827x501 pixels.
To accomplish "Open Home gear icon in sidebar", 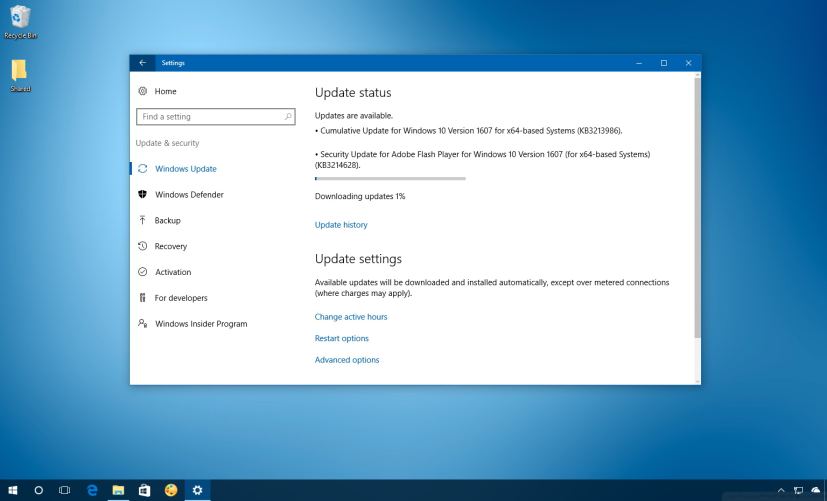I will point(142,91).
